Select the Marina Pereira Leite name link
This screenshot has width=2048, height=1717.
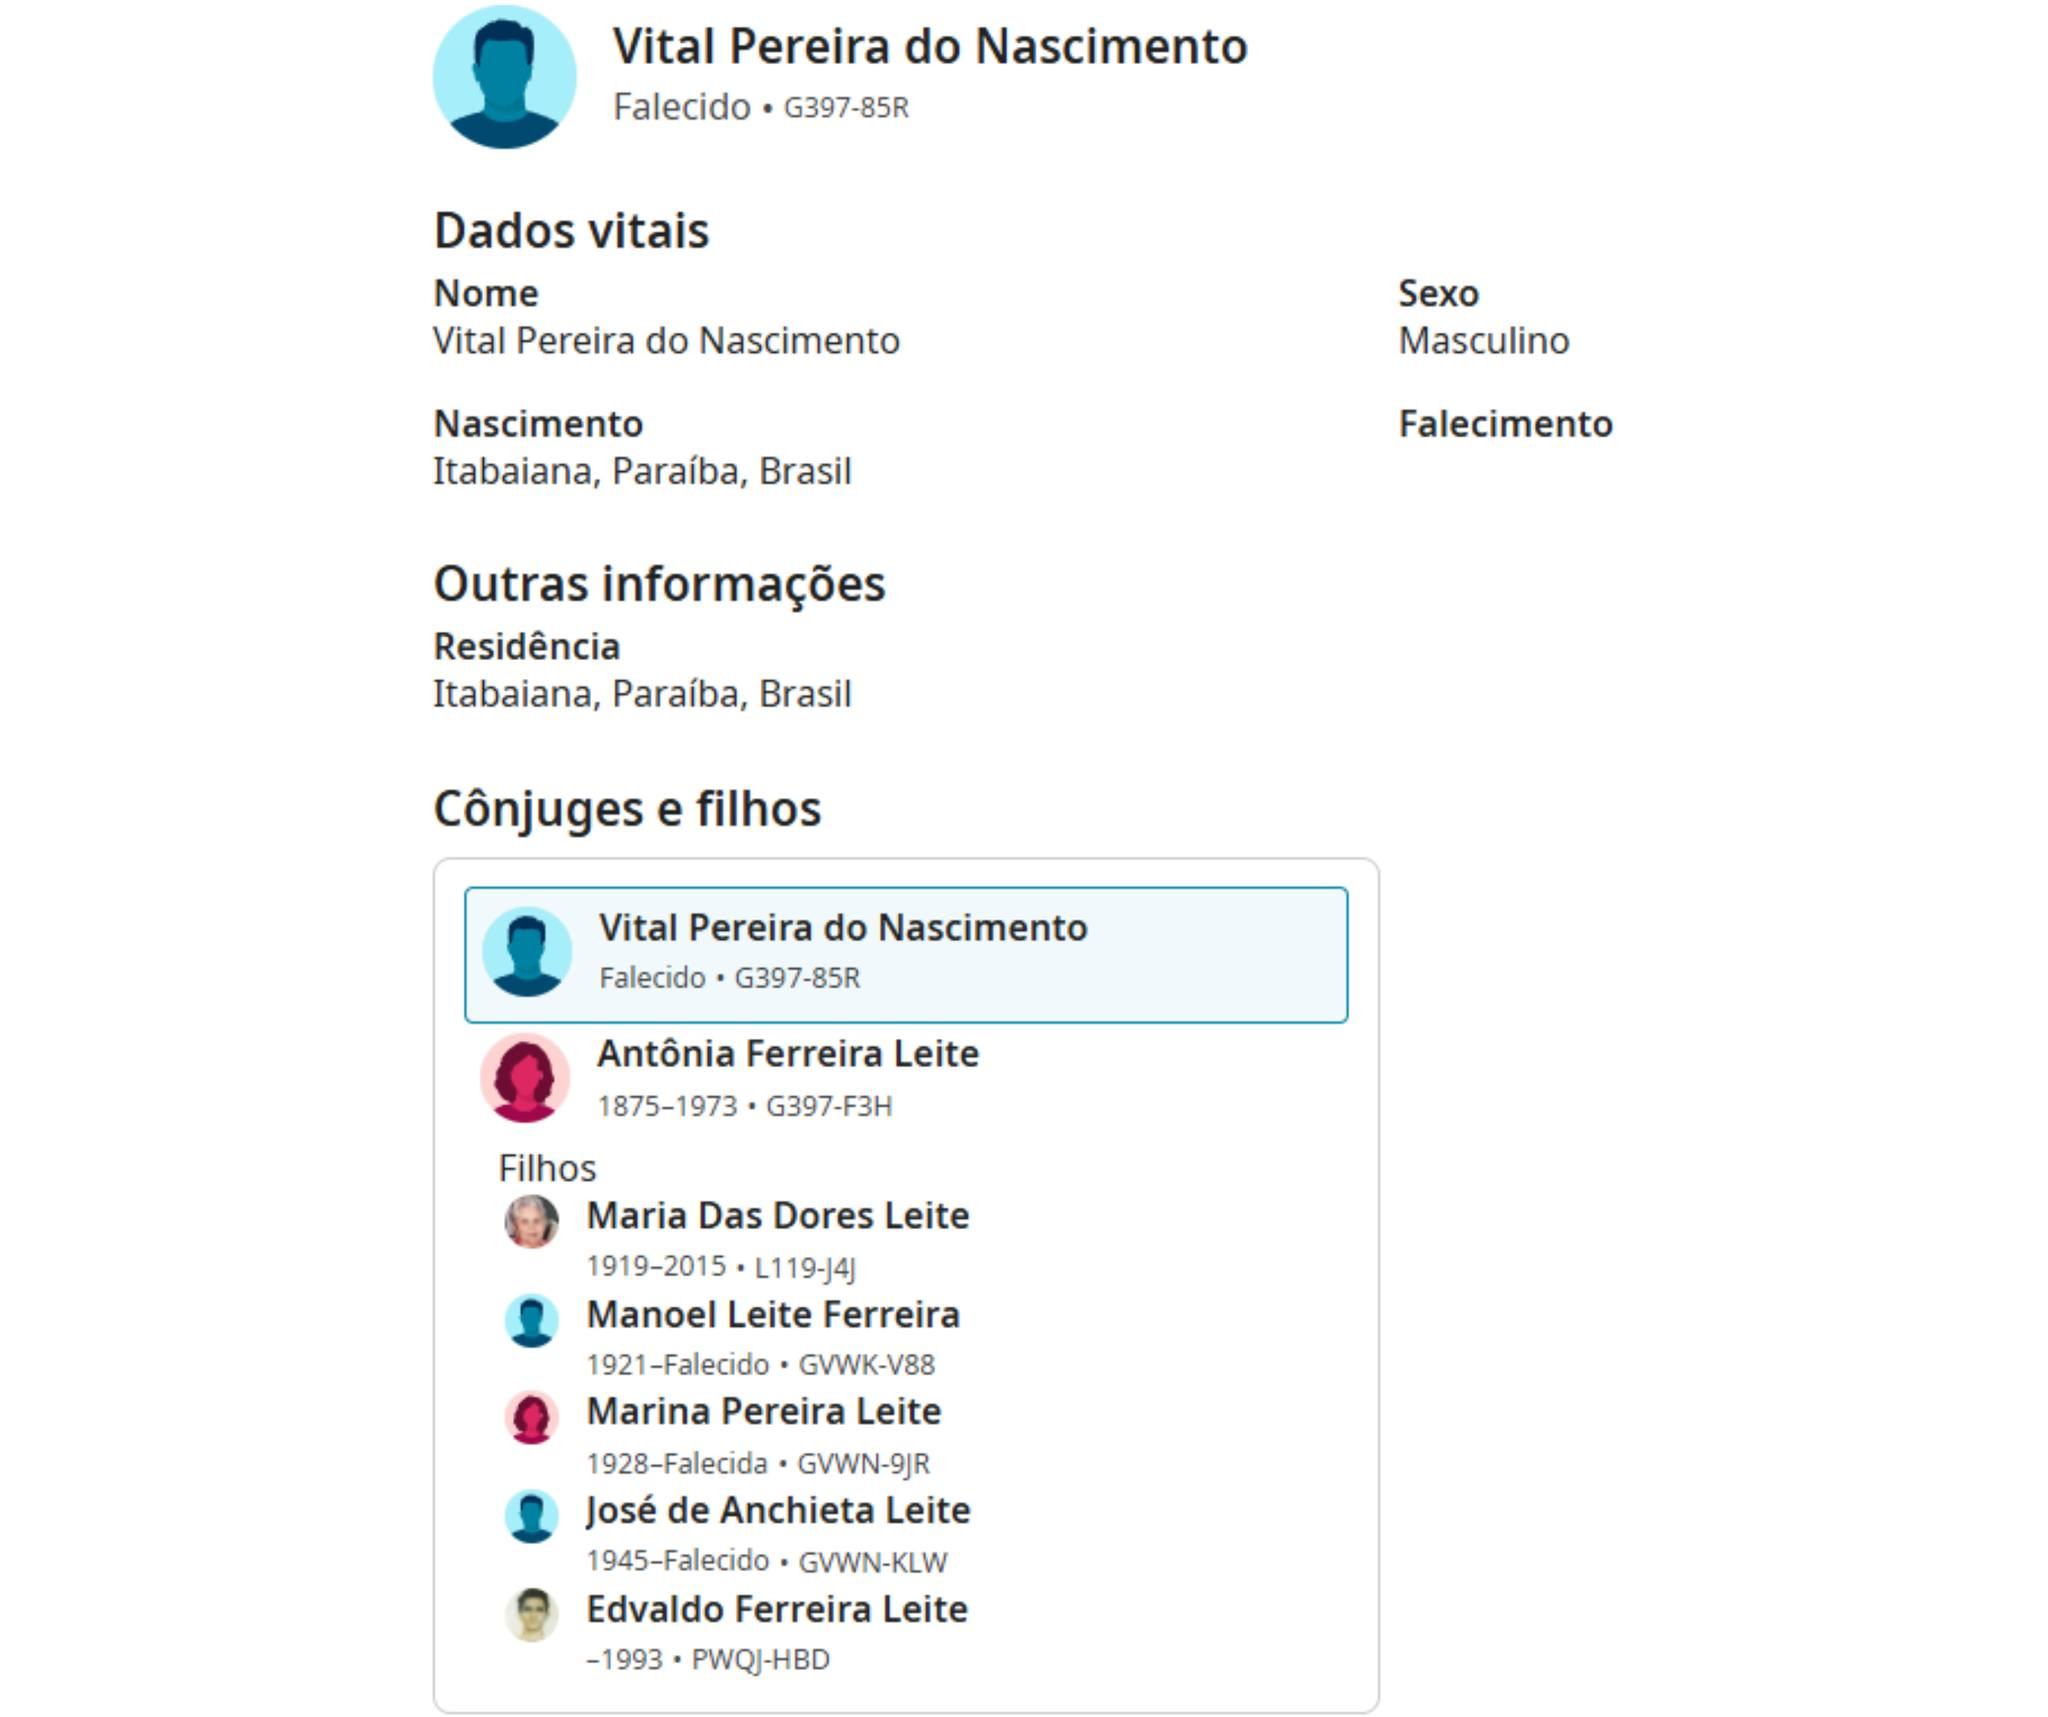click(763, 1411)
